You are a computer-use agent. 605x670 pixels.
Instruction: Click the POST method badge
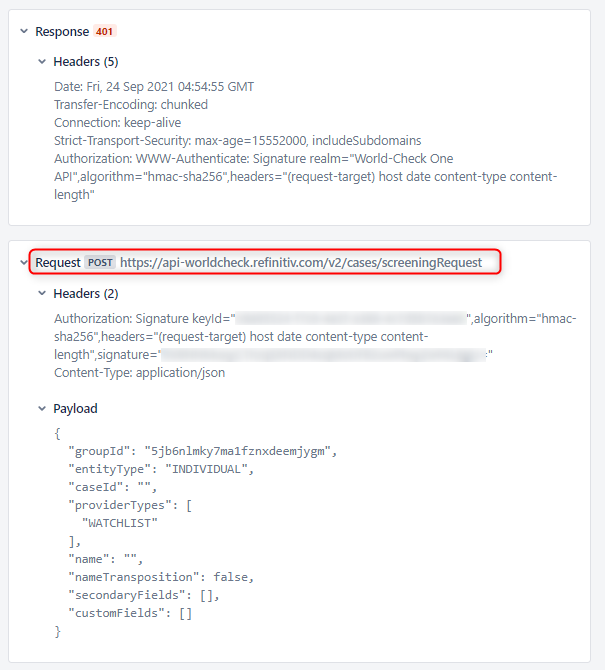tap(100, 262)
